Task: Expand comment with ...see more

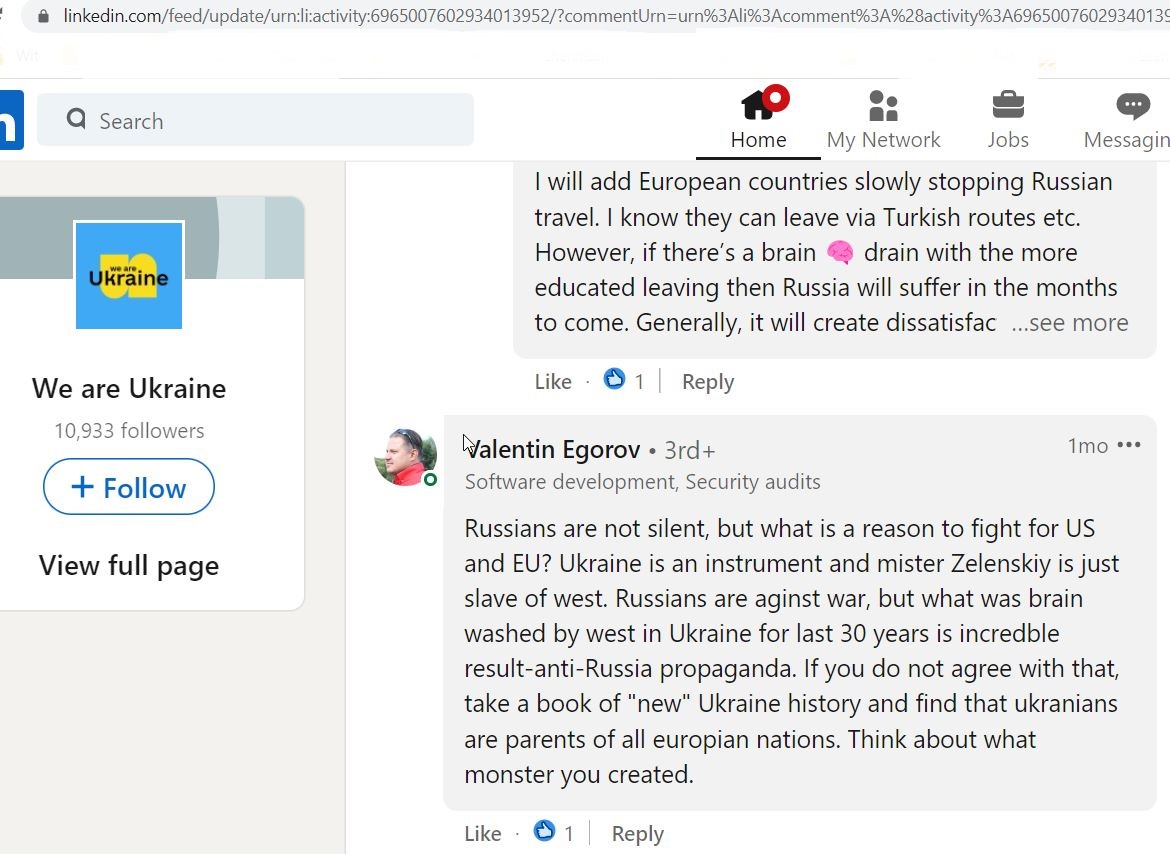Action: (1069, 322)
